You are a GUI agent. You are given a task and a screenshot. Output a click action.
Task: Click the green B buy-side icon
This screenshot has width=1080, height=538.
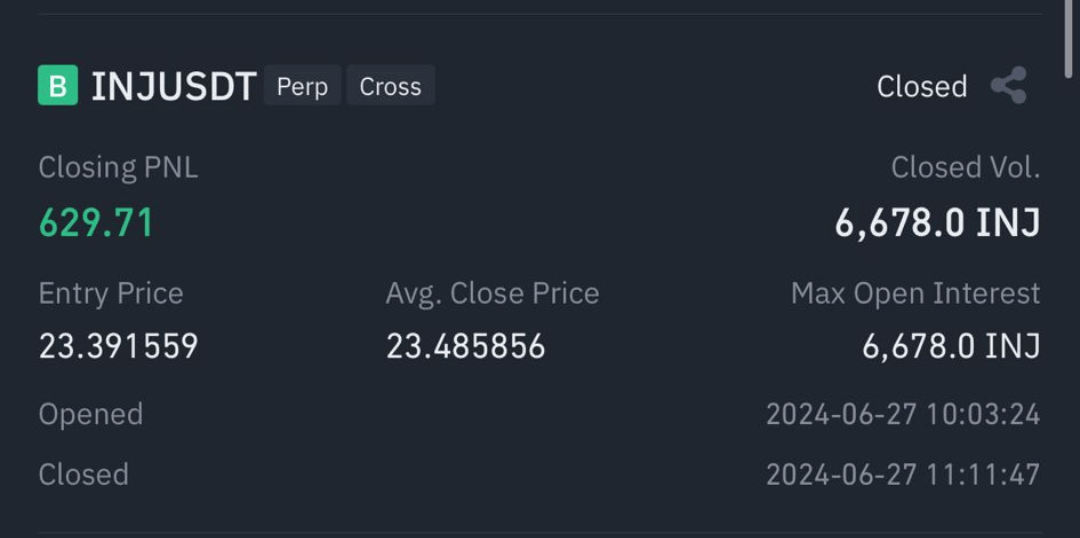pos(58,85)
